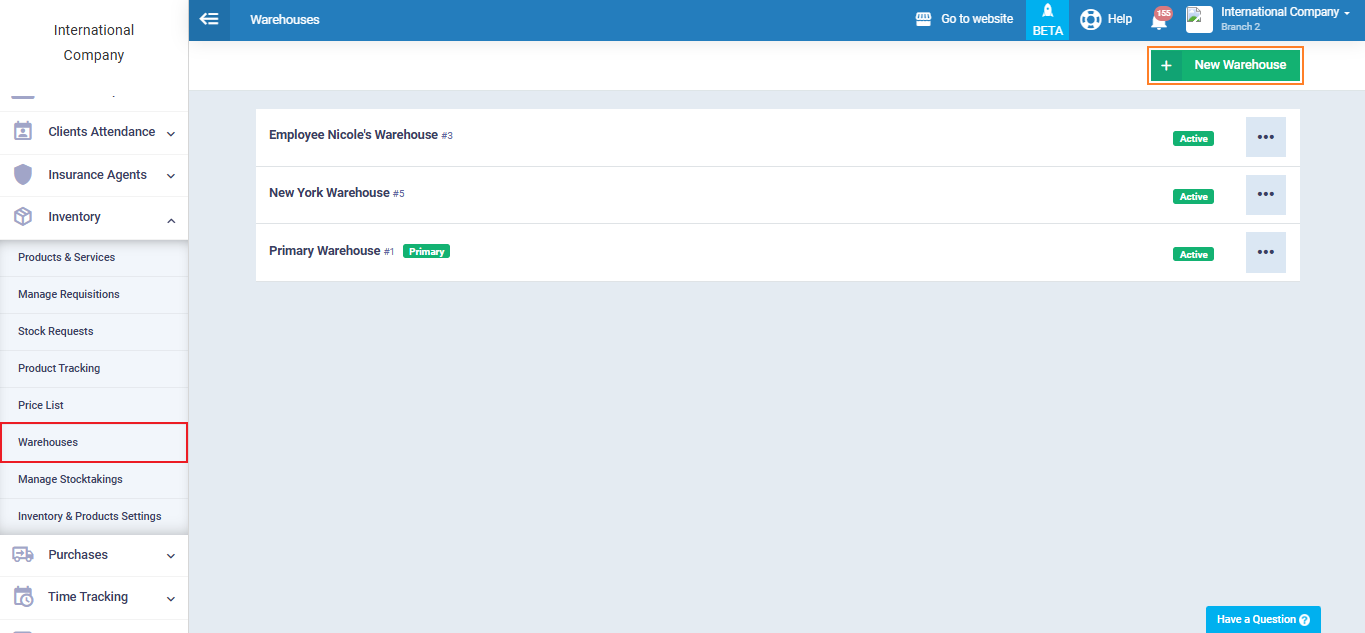This screenshot has height=633, width=1365.
Task: Open the Products & Services menu item
Action: tap(66, 257)
